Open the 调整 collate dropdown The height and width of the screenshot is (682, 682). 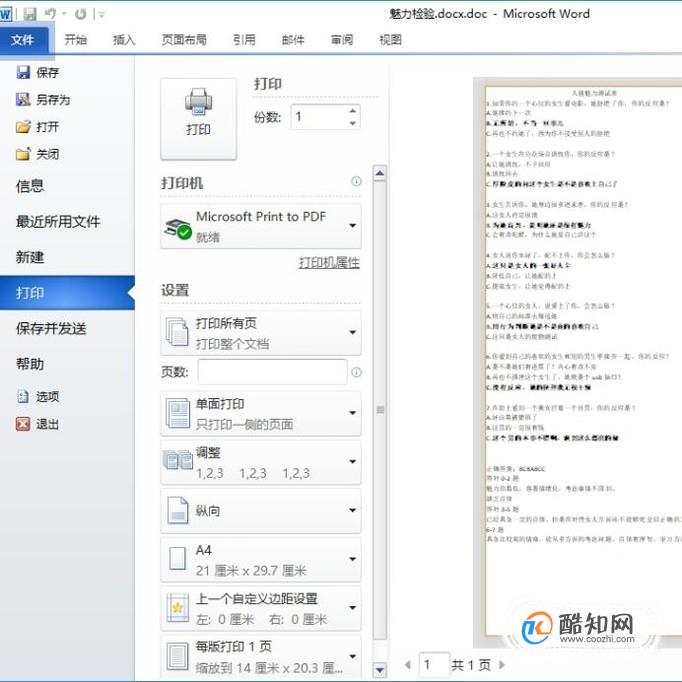point(261,462)
